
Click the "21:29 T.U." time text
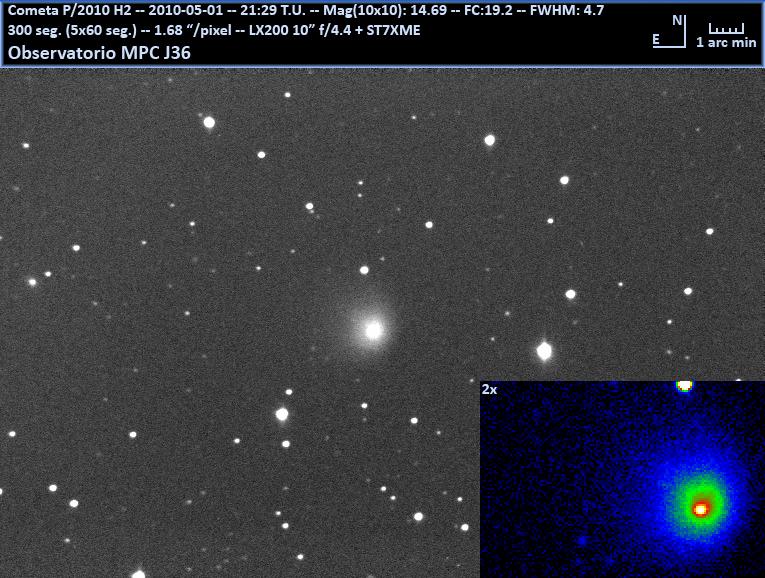click(x=273, y=10)
